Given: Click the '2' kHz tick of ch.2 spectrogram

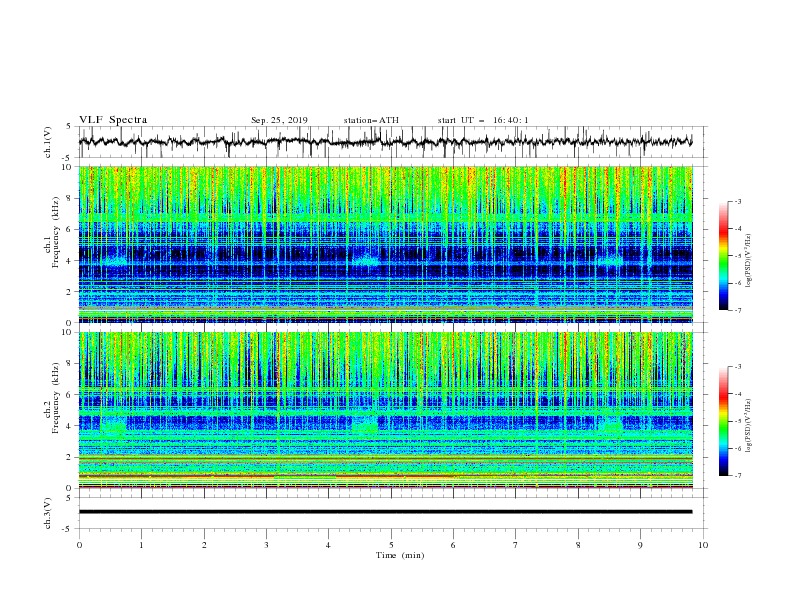Looking at the screenshot, I should [70, 457].
